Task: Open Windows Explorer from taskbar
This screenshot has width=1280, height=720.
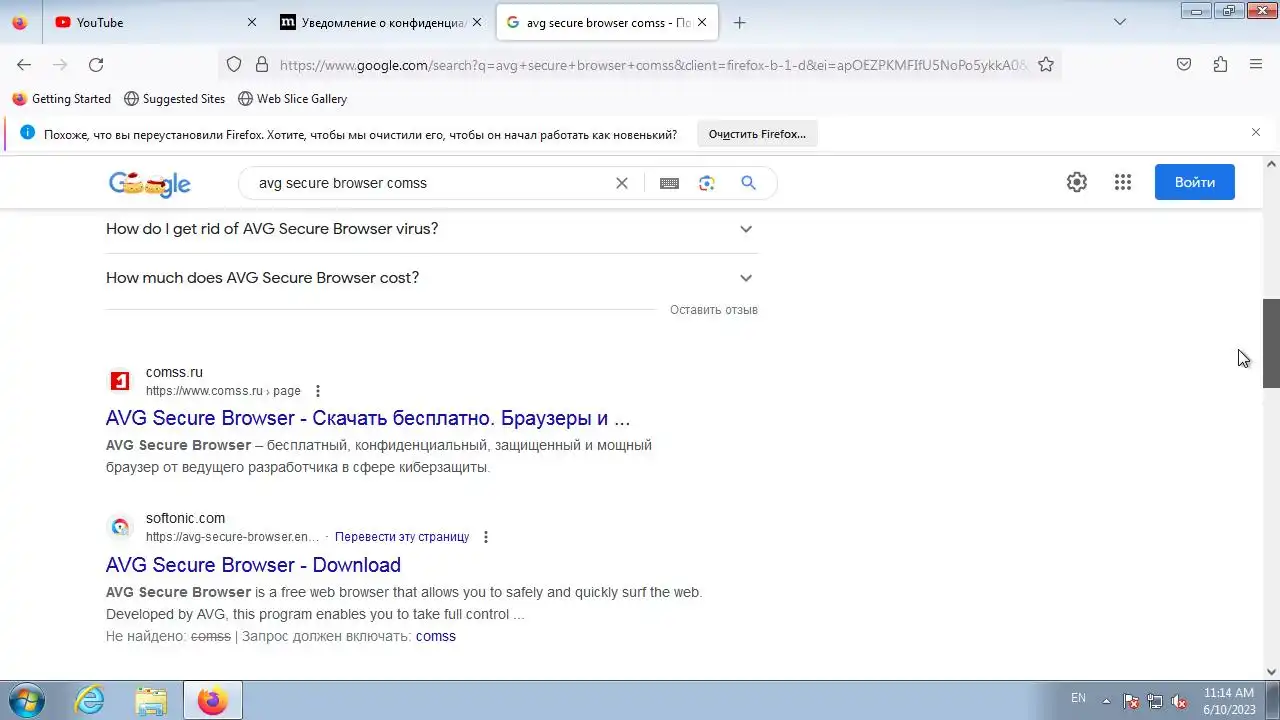Action: coord(151,701)
